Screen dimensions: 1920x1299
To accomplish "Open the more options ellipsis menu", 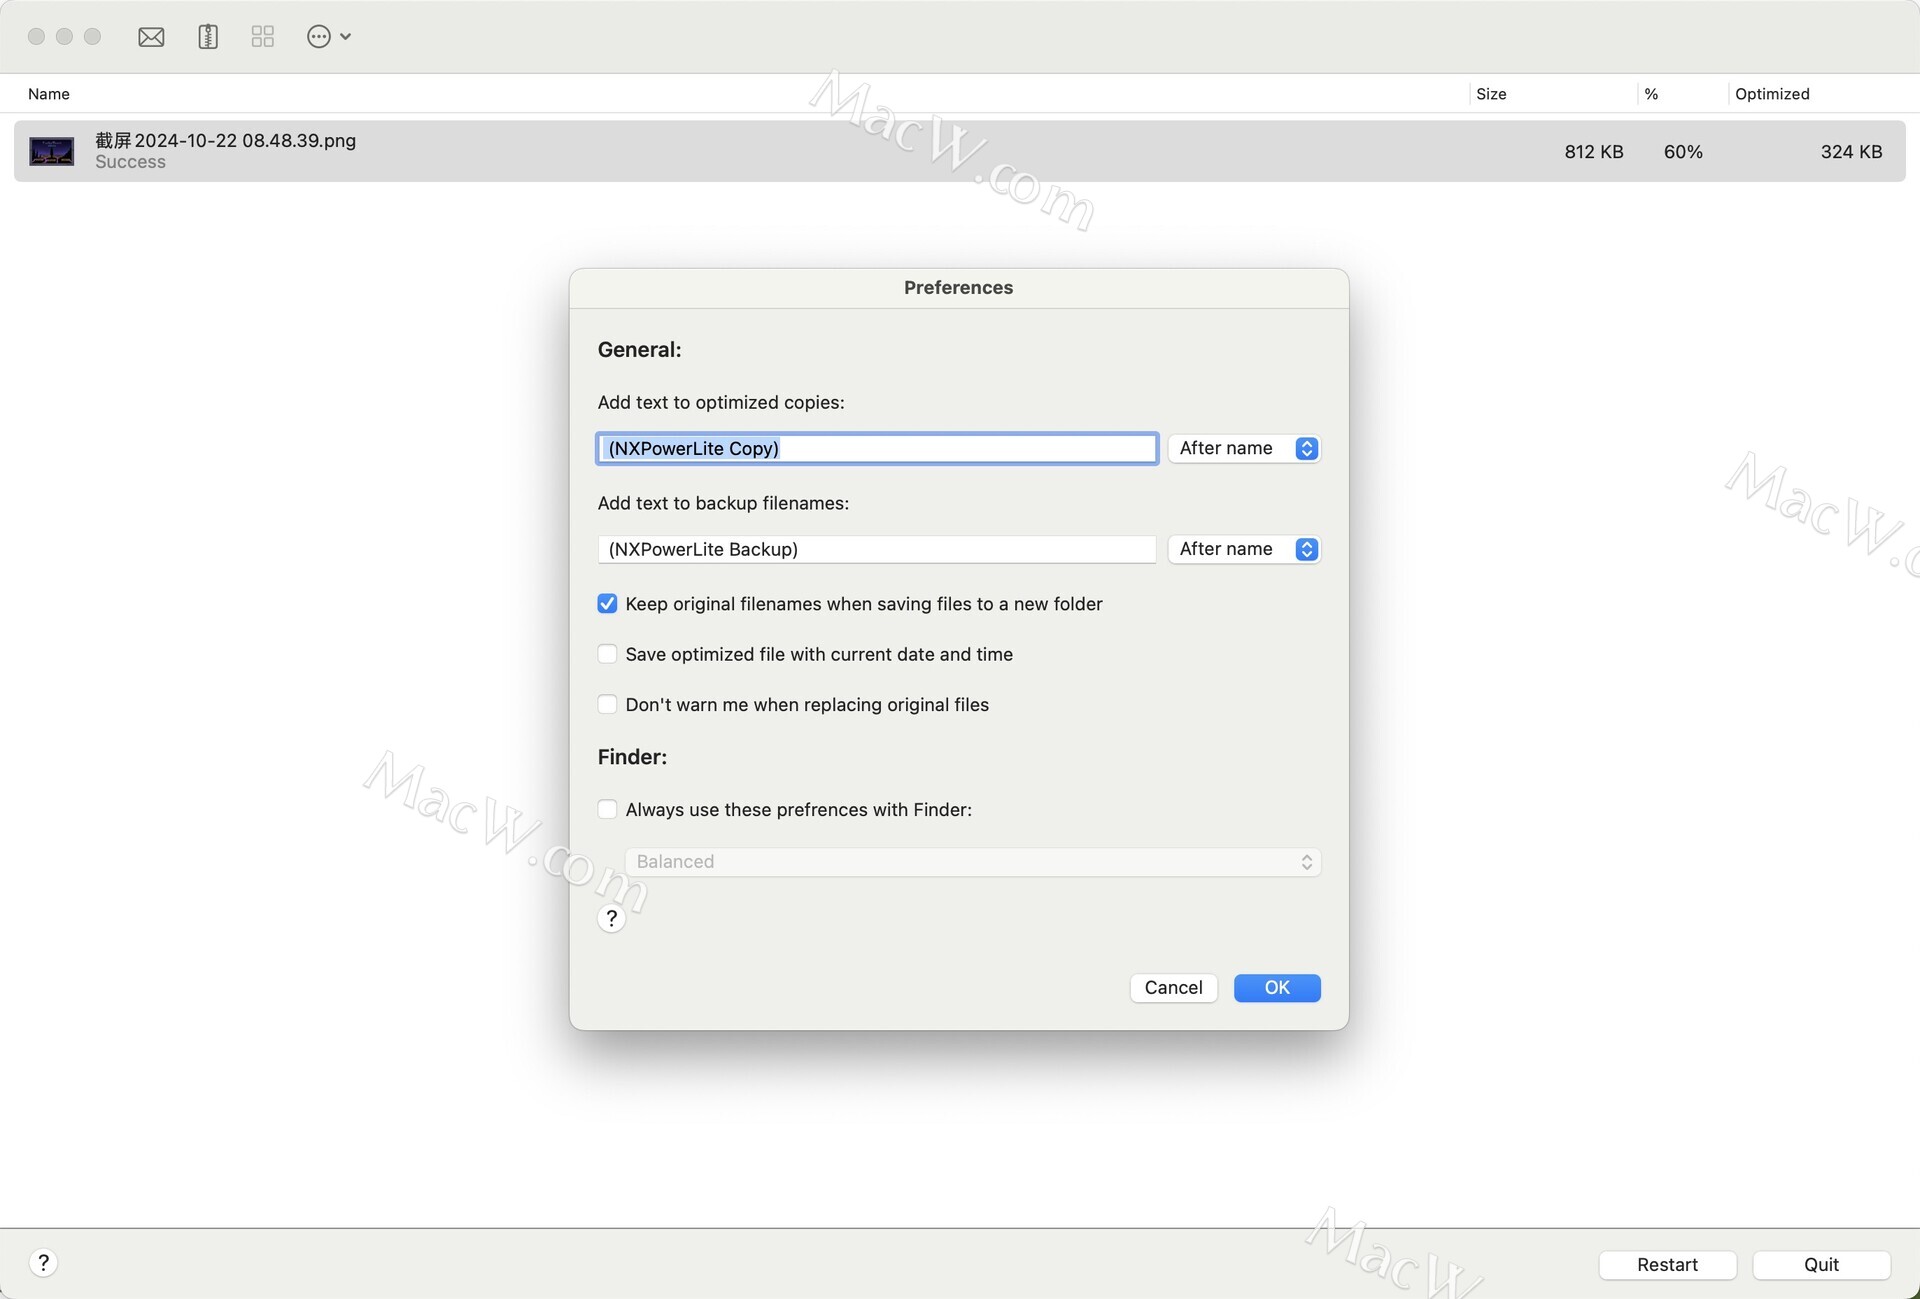I will (328, 37).
